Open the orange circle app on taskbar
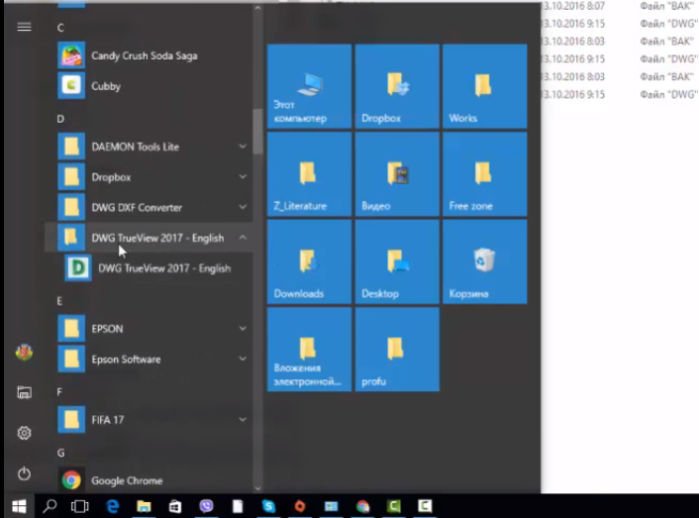Image resolution: width=699 pixels, height=518 pixels. pyautogui.click(x=300, y=506)
